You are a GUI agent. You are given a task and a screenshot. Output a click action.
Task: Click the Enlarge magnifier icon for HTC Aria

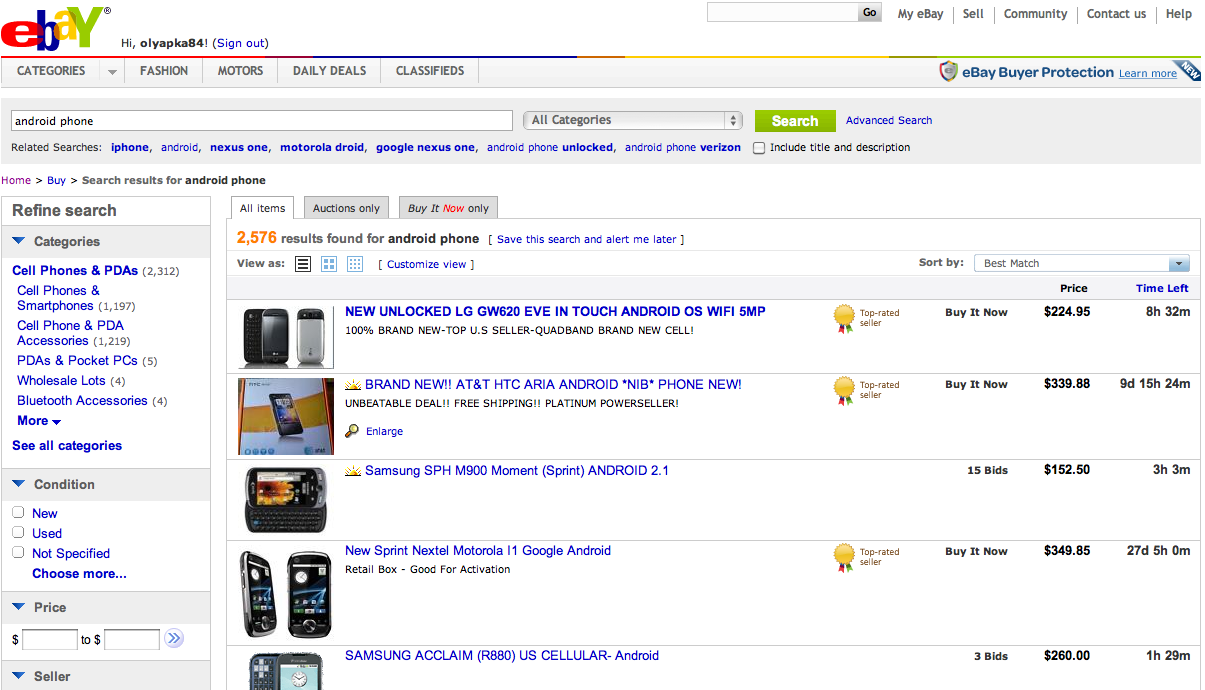(x=352, y=431)
